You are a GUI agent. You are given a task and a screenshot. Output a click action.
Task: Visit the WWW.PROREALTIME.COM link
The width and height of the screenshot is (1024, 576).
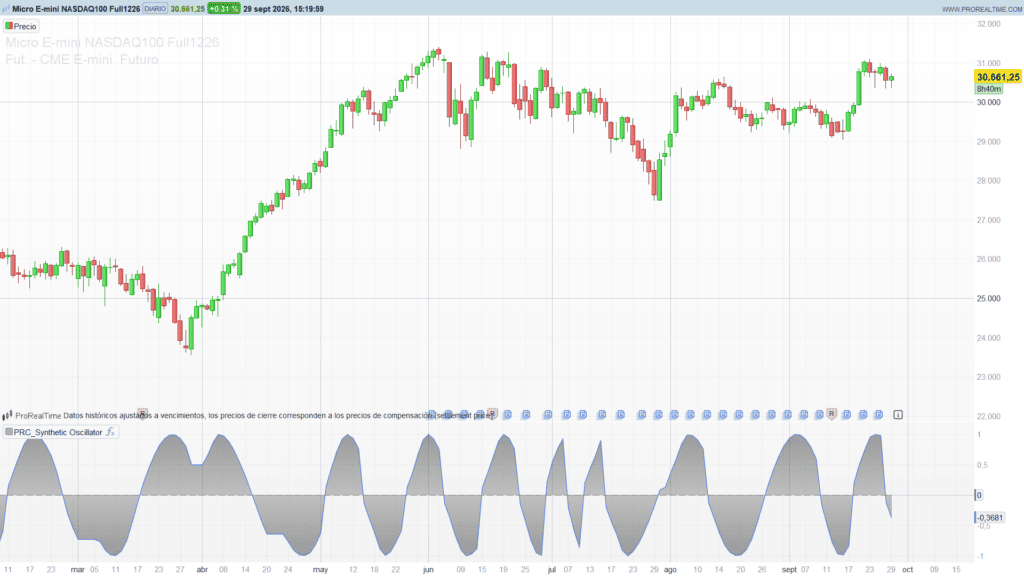click(982, 9)
